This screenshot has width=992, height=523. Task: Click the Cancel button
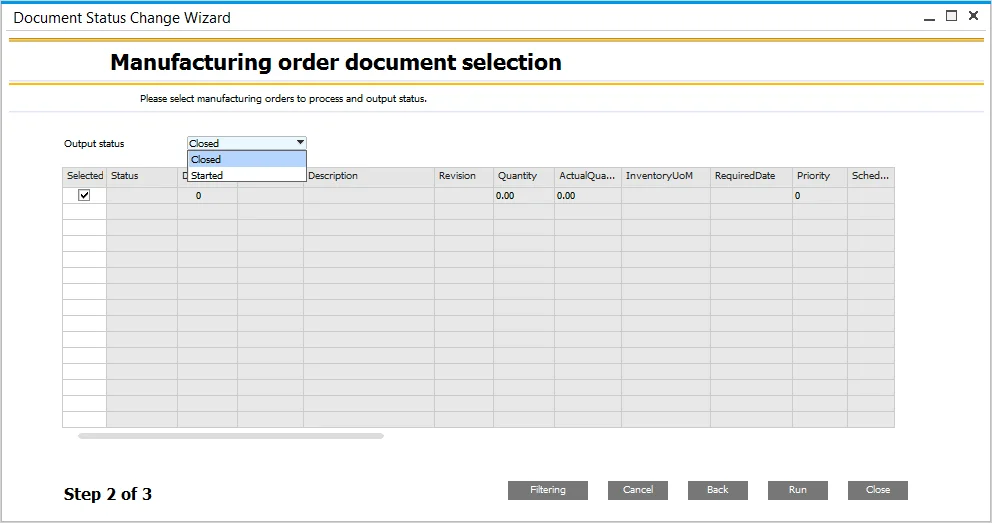637,490
